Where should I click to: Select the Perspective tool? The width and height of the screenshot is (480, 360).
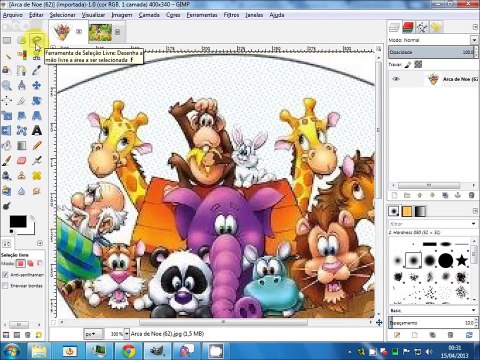click(x=36, y=115)
